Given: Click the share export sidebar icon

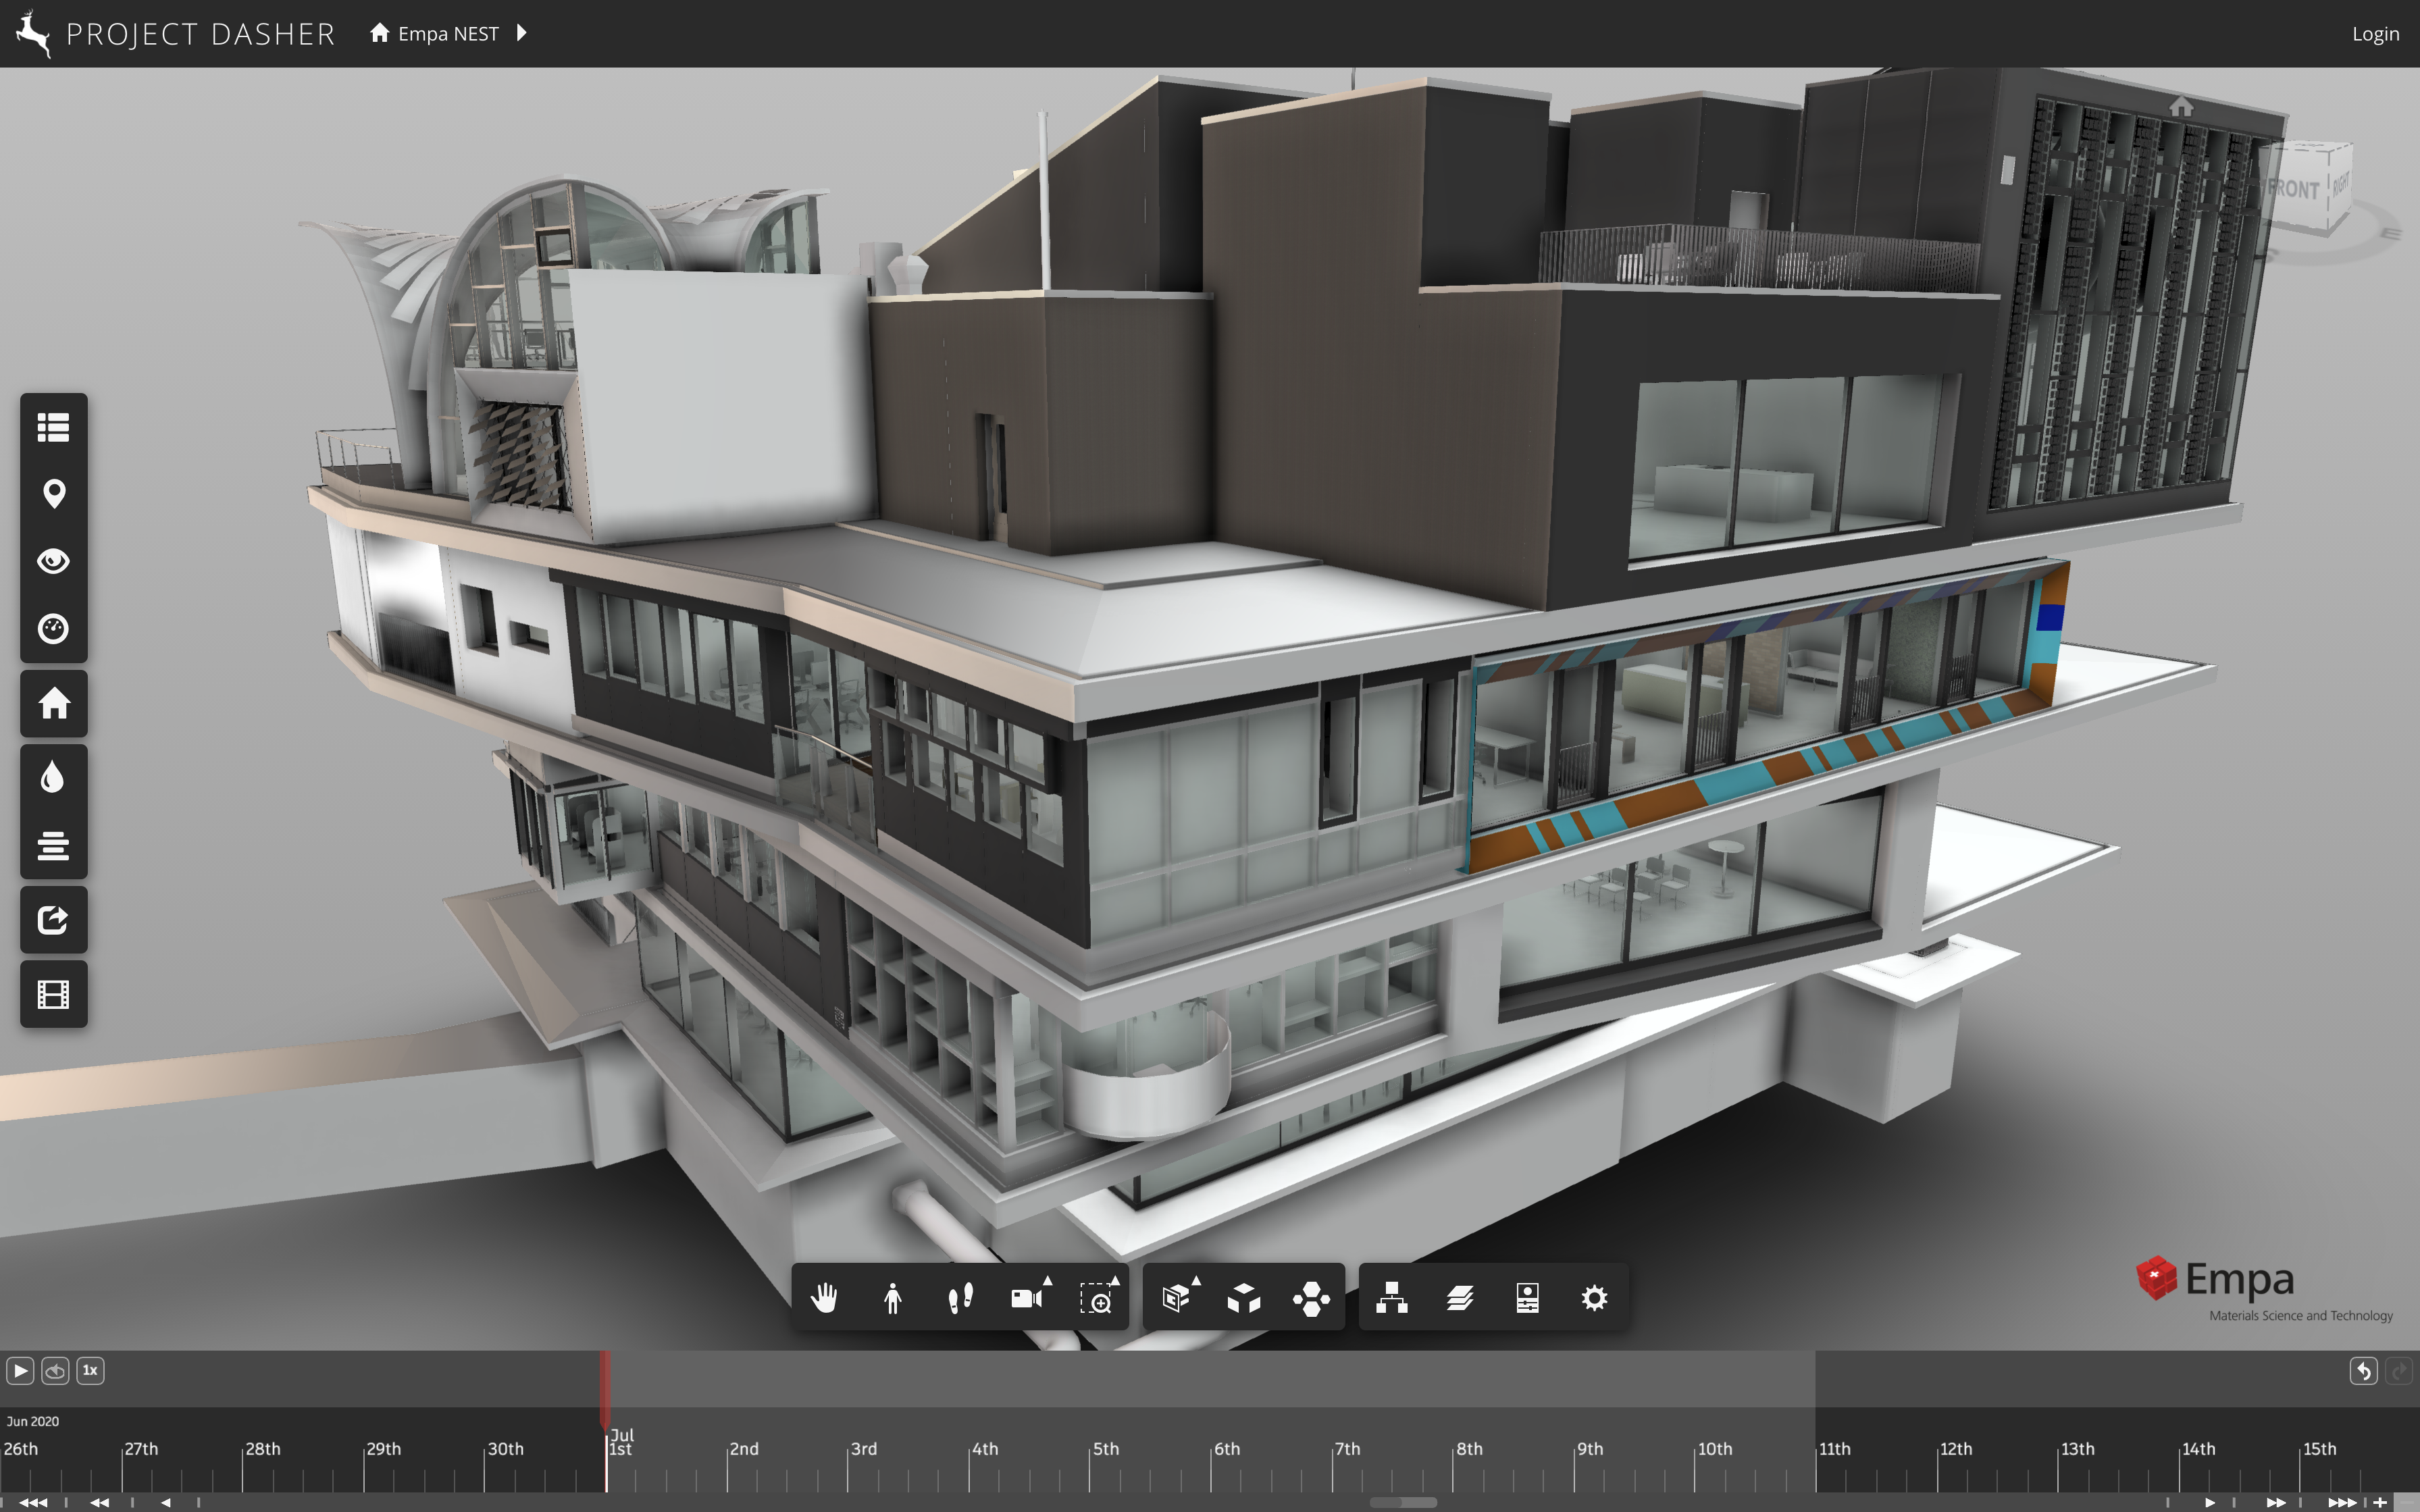Looking at the screenshot, I should tap(54, 919).
